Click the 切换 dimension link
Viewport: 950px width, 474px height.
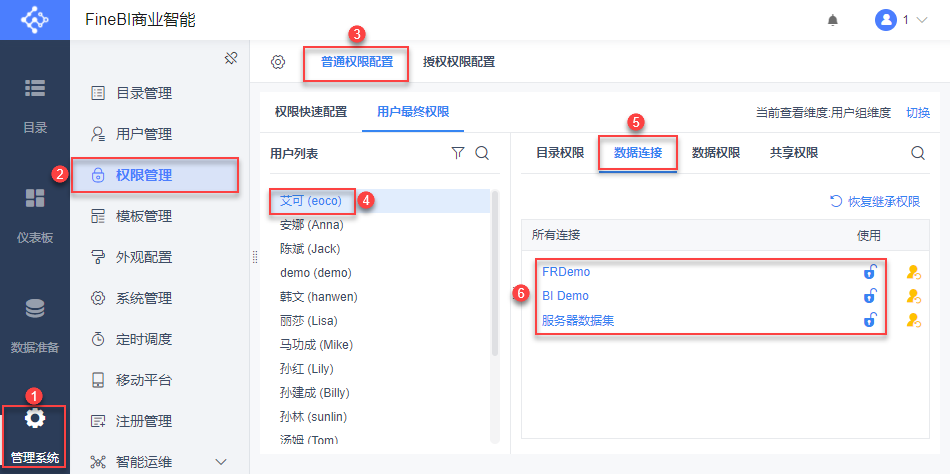click(x=917, y=112)
